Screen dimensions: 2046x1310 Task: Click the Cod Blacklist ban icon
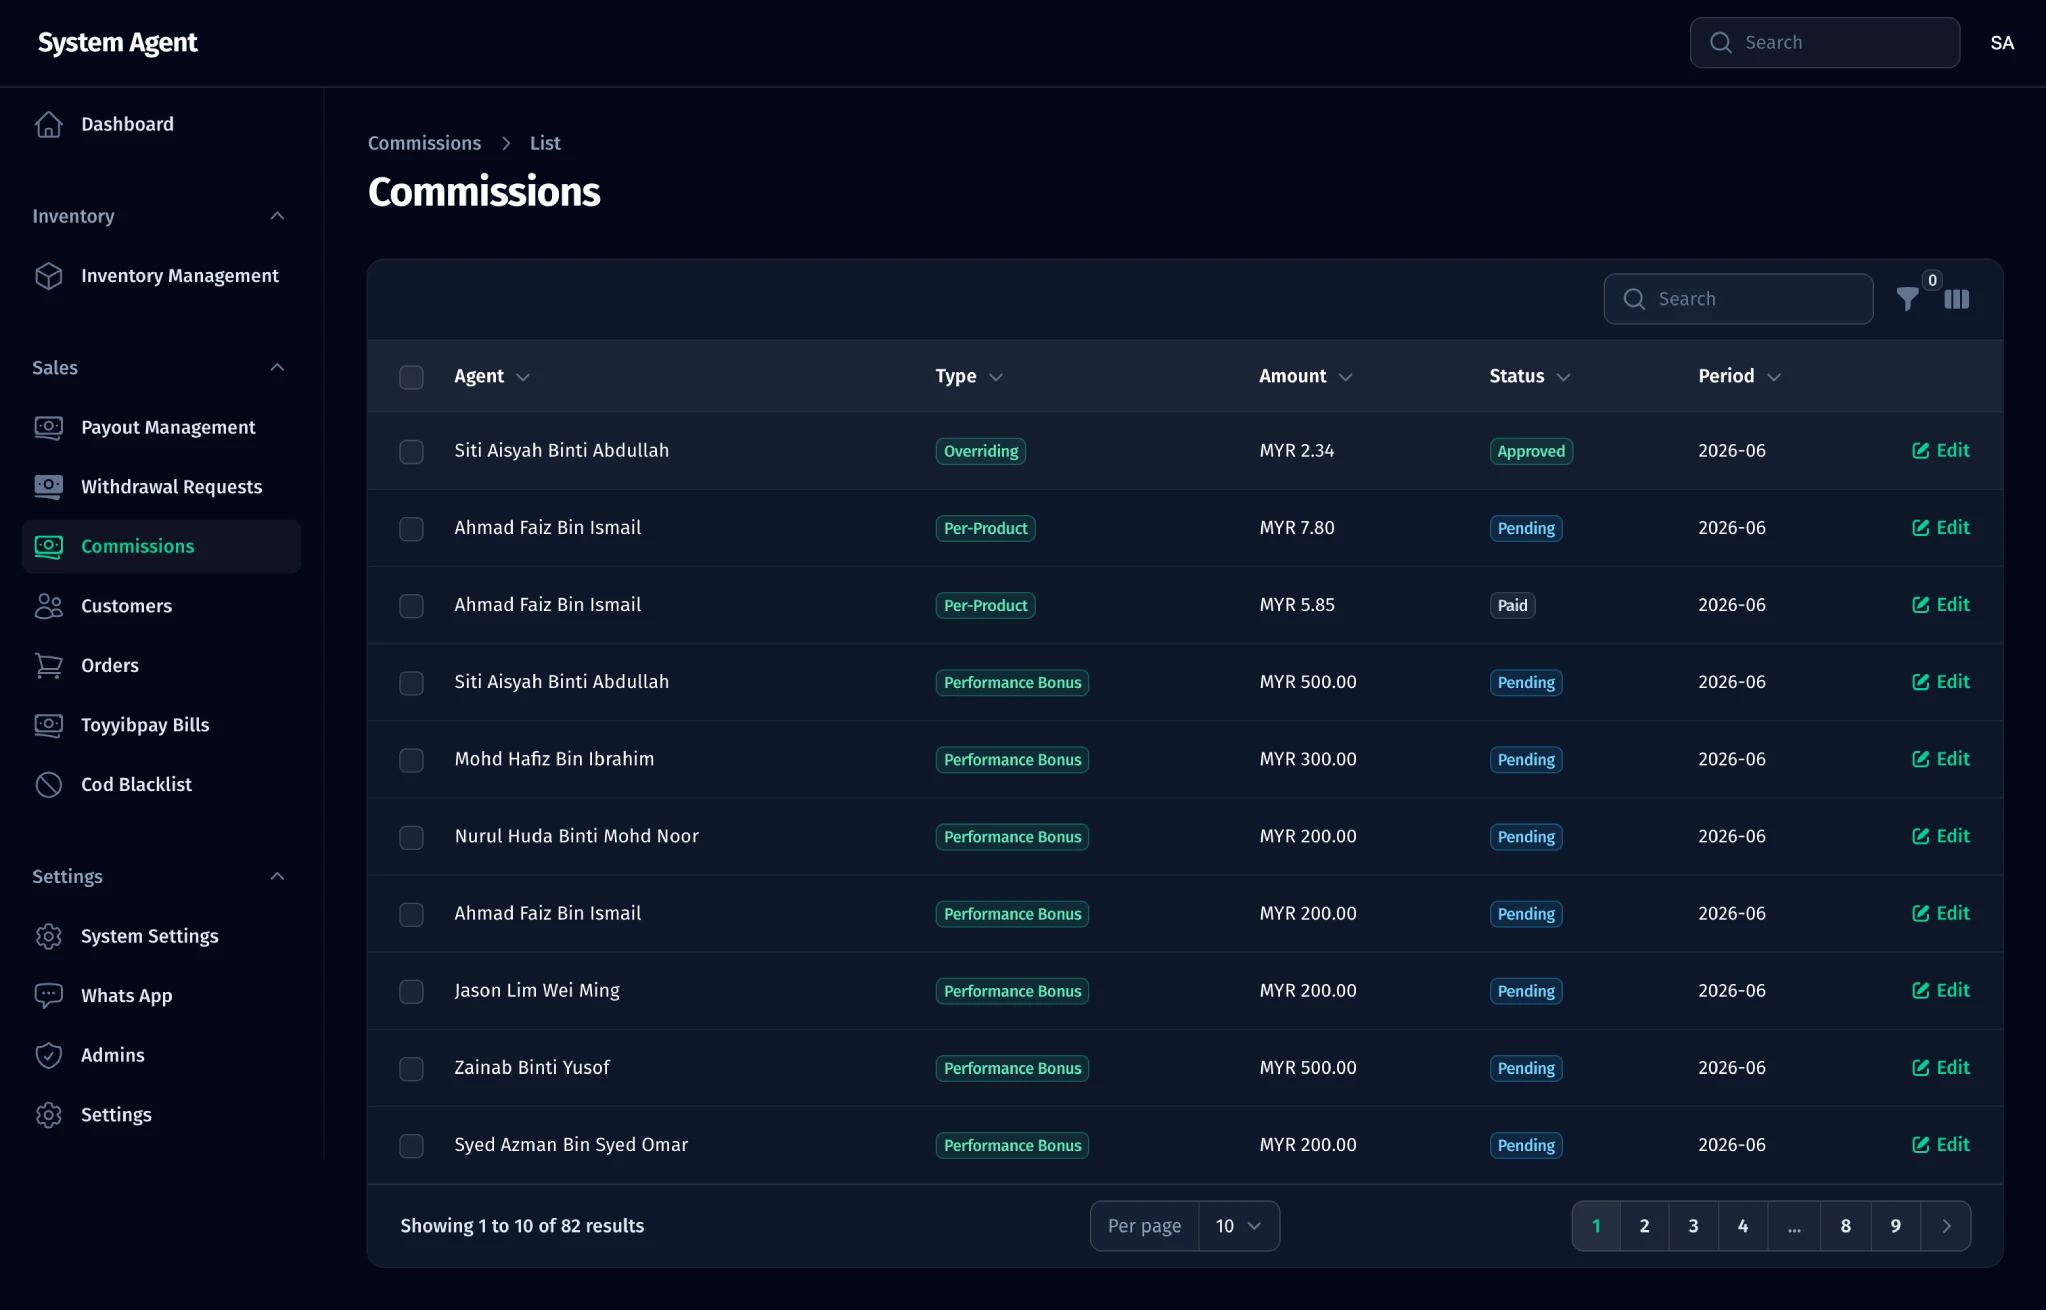[48, 785]
